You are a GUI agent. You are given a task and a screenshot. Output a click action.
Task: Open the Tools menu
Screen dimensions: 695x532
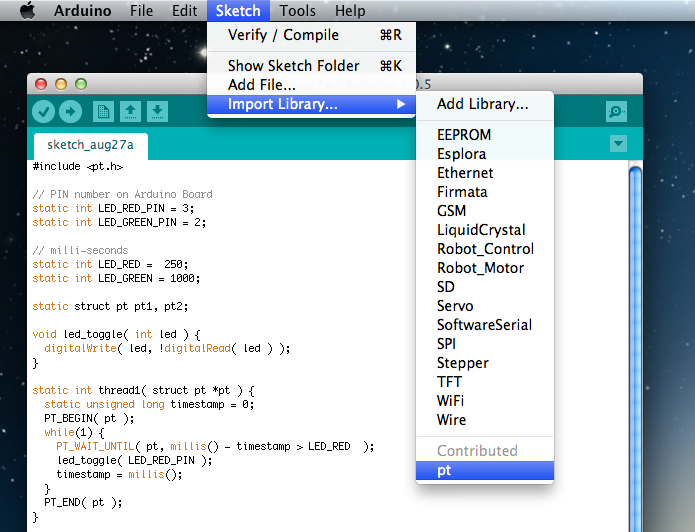pyautogui.click(x=297, y=10)
